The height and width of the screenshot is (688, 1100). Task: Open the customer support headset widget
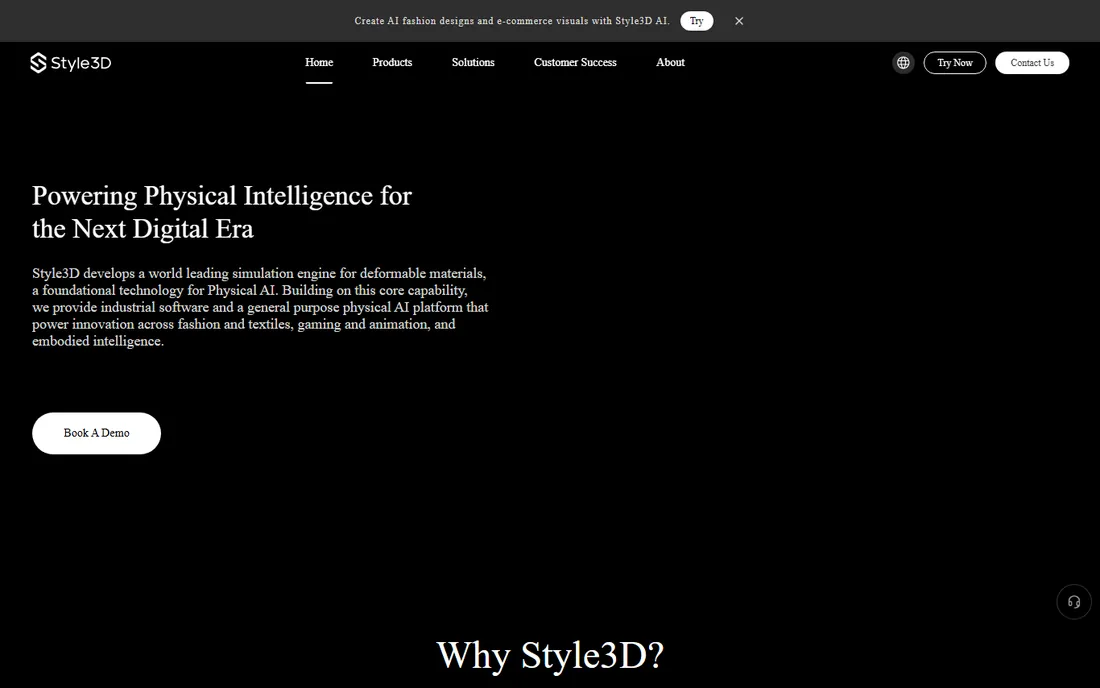pyautogui.click(x=1073, y=602)
